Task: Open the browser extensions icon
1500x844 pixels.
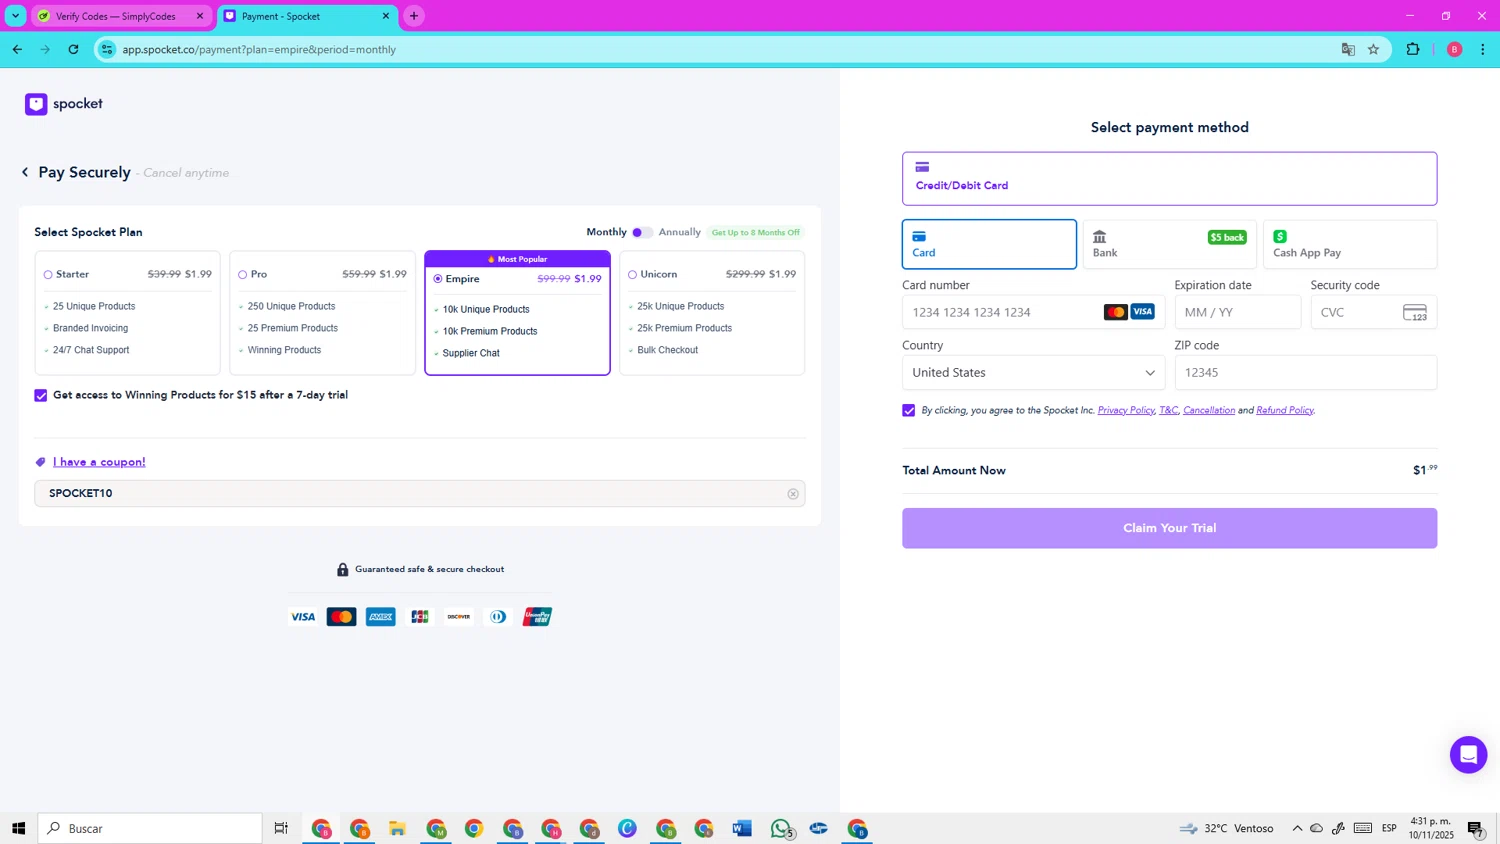Action: tap(1413, 49)
